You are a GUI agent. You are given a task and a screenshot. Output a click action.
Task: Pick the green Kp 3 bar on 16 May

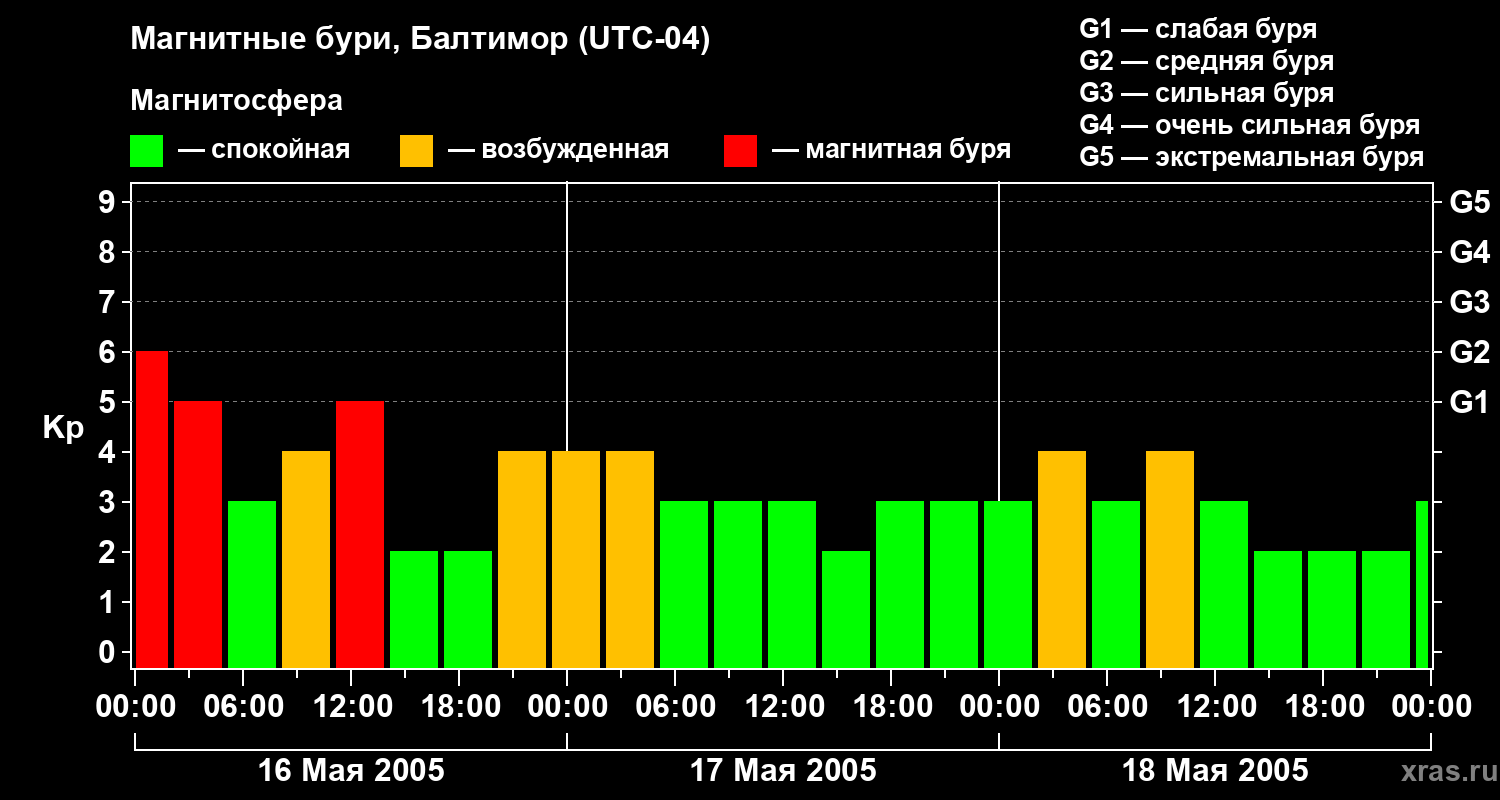click(252, 584)
